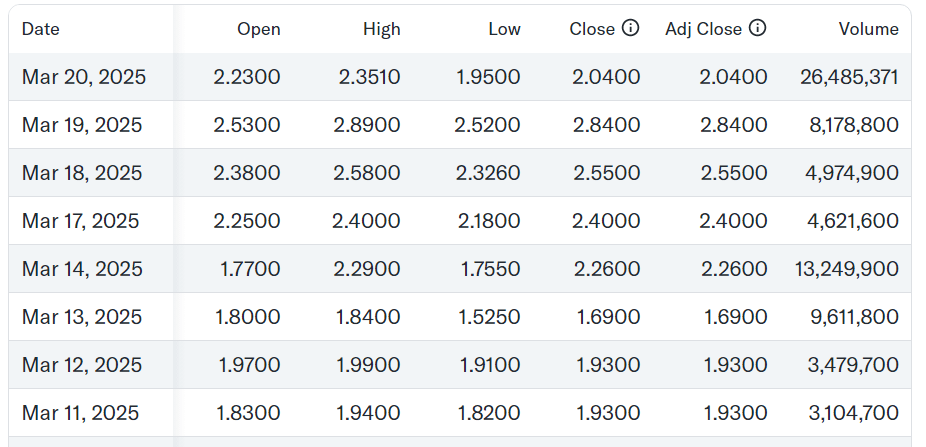The width and height of the screenshot is (926, 447).
Task: Click the Mar 12, 2025 date cell
Action: pyautogui.click(x=82, y=365)
